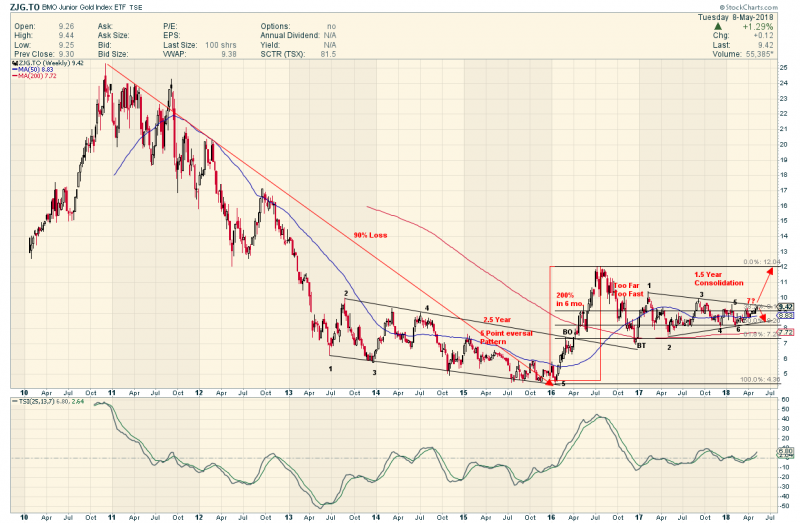Click the Annual Dividend label
Screen dimensions: 800x523
pyautogui.click(x=290, y=36)
